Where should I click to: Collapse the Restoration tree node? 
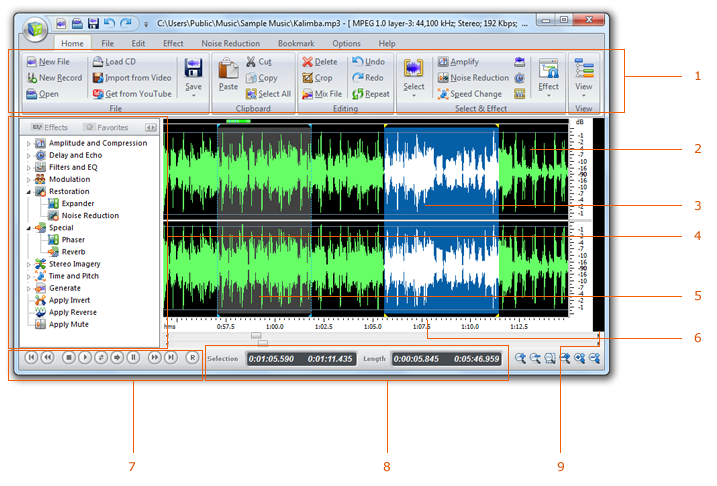coord(28,192)
